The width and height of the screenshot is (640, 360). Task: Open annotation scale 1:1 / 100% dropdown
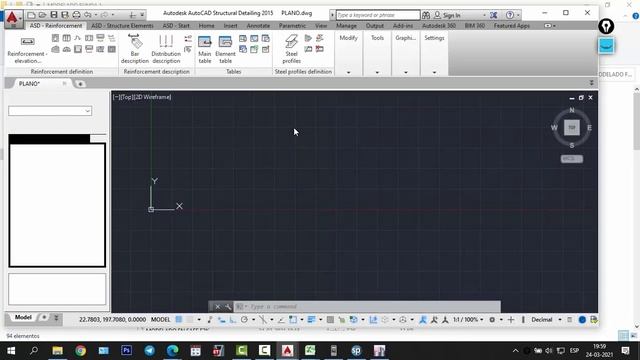(468, 320)
